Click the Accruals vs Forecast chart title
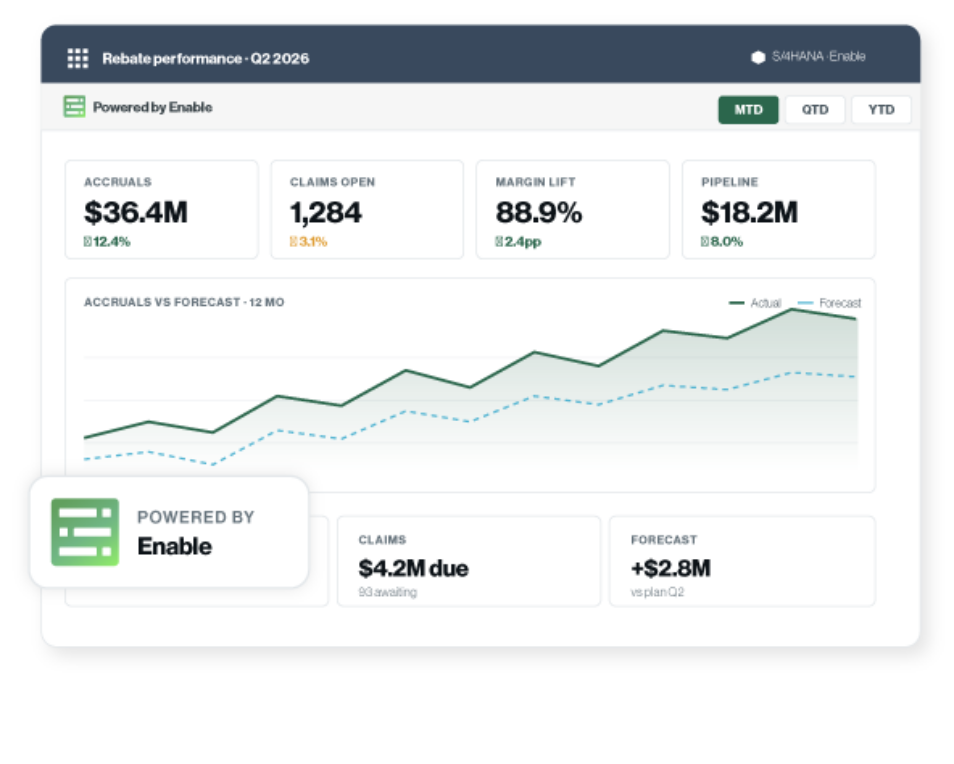This screenshot has width=954, height=764. point(184,302)
